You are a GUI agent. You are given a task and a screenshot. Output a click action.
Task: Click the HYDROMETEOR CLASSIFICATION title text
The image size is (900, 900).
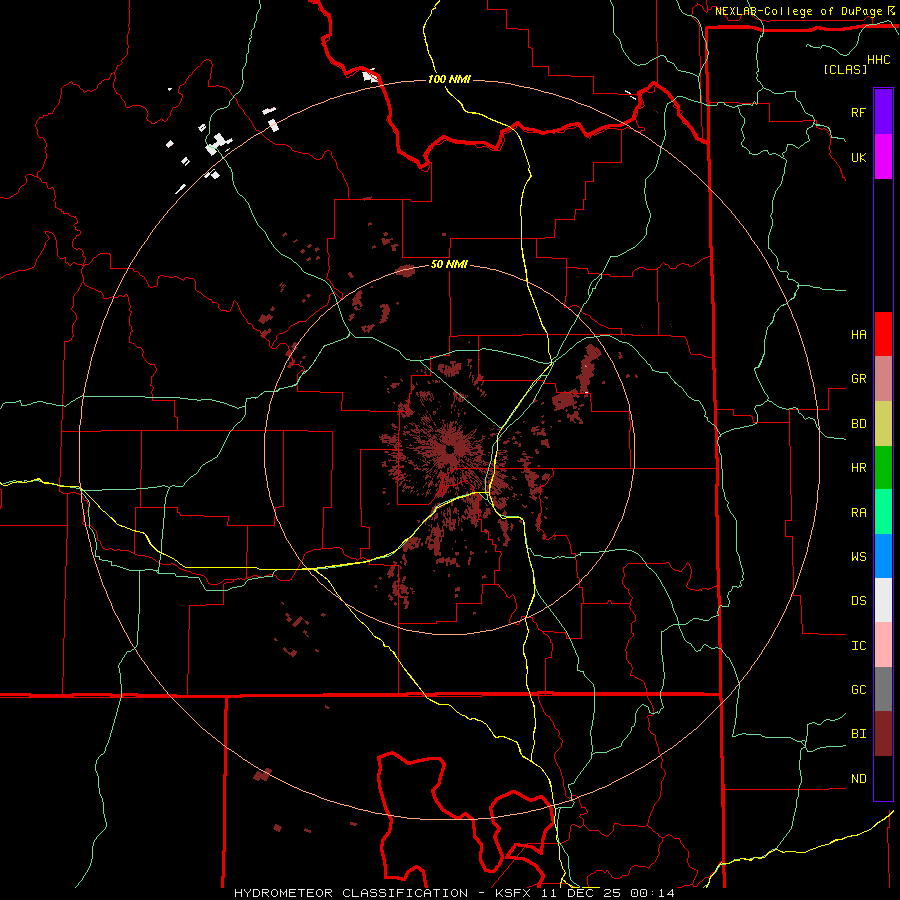click(351, 893)
